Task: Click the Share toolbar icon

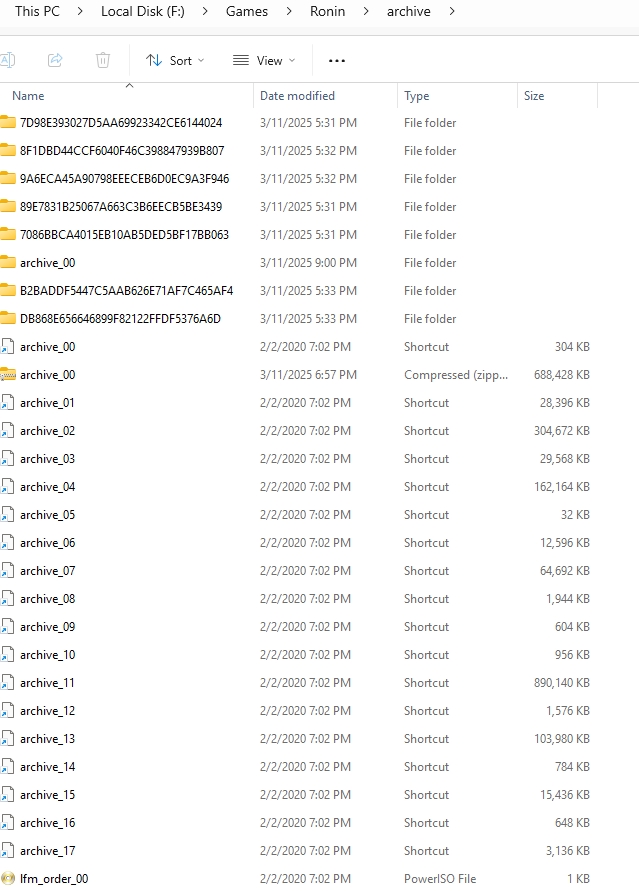Action: tap(55, 60)
